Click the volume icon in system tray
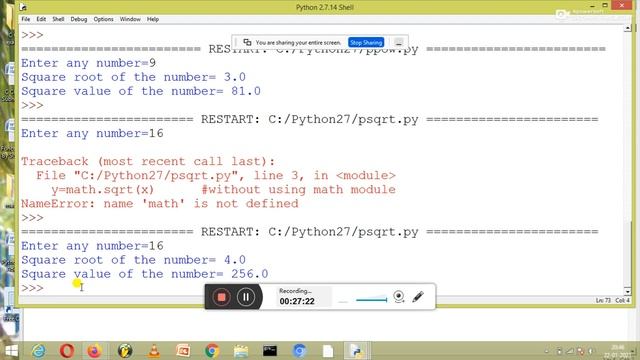The height and width of the screenshot is (360, 640). 590,351
